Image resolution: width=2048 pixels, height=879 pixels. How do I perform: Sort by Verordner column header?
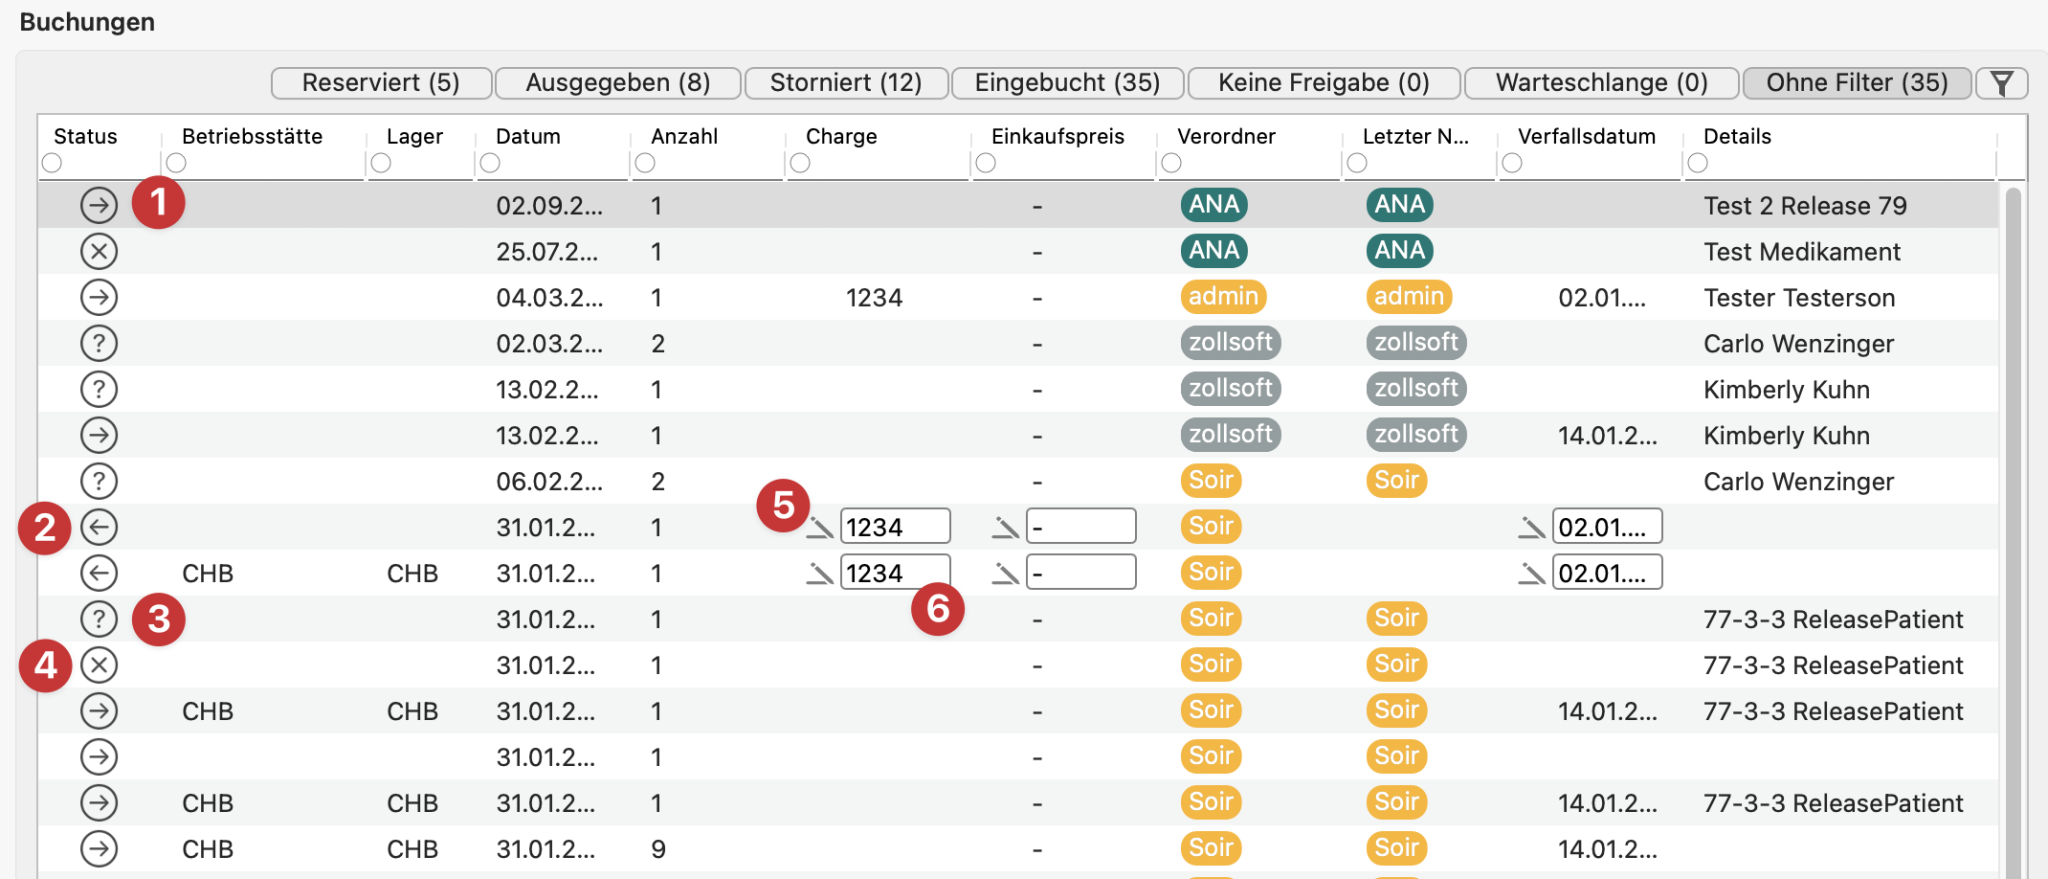click(1226, 137)
